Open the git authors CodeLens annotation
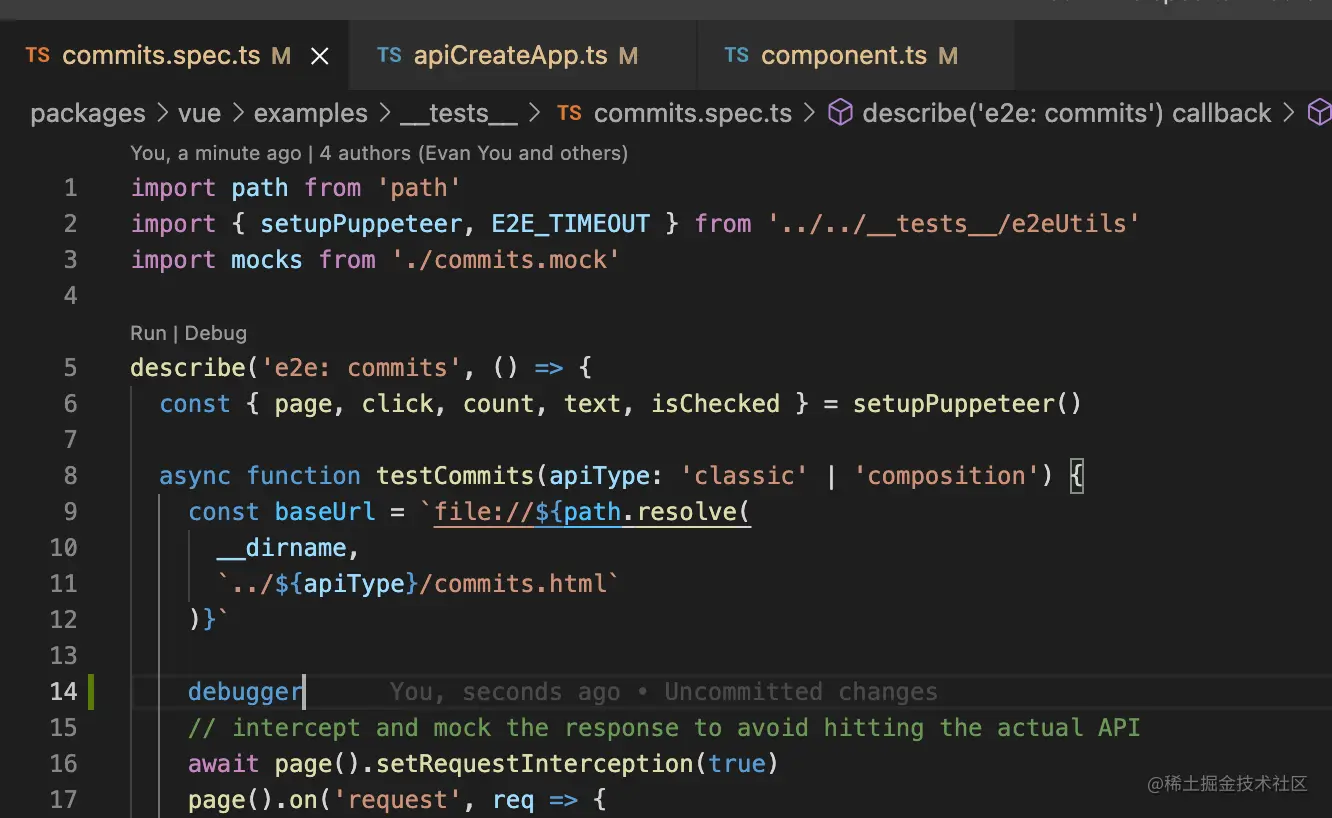The height and width of the screenshot is (818, 1332). pyautogui.click(x=379, y=153)
